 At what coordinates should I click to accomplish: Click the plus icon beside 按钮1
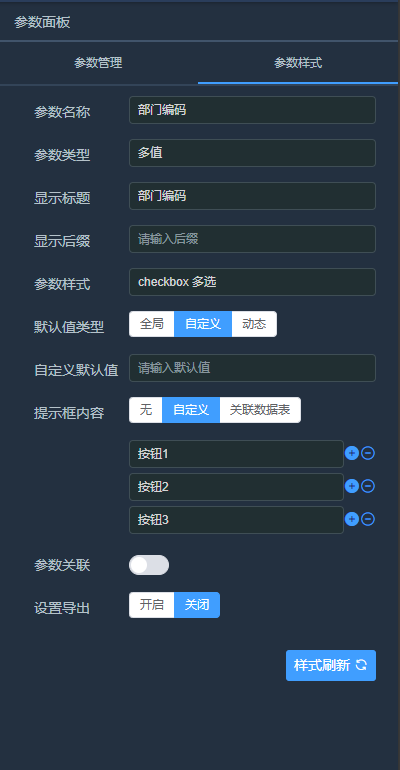(352, 453)
